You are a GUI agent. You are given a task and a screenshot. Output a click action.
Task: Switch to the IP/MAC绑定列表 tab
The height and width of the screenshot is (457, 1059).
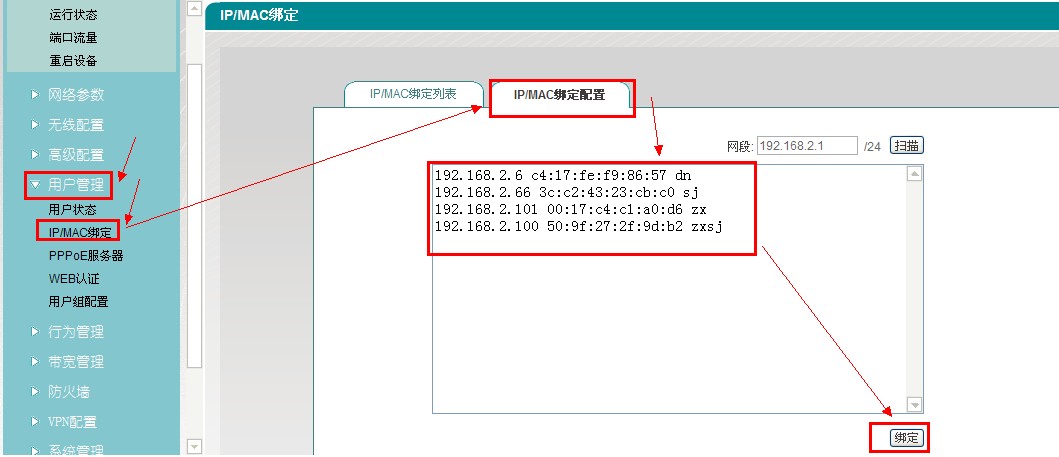413,95
